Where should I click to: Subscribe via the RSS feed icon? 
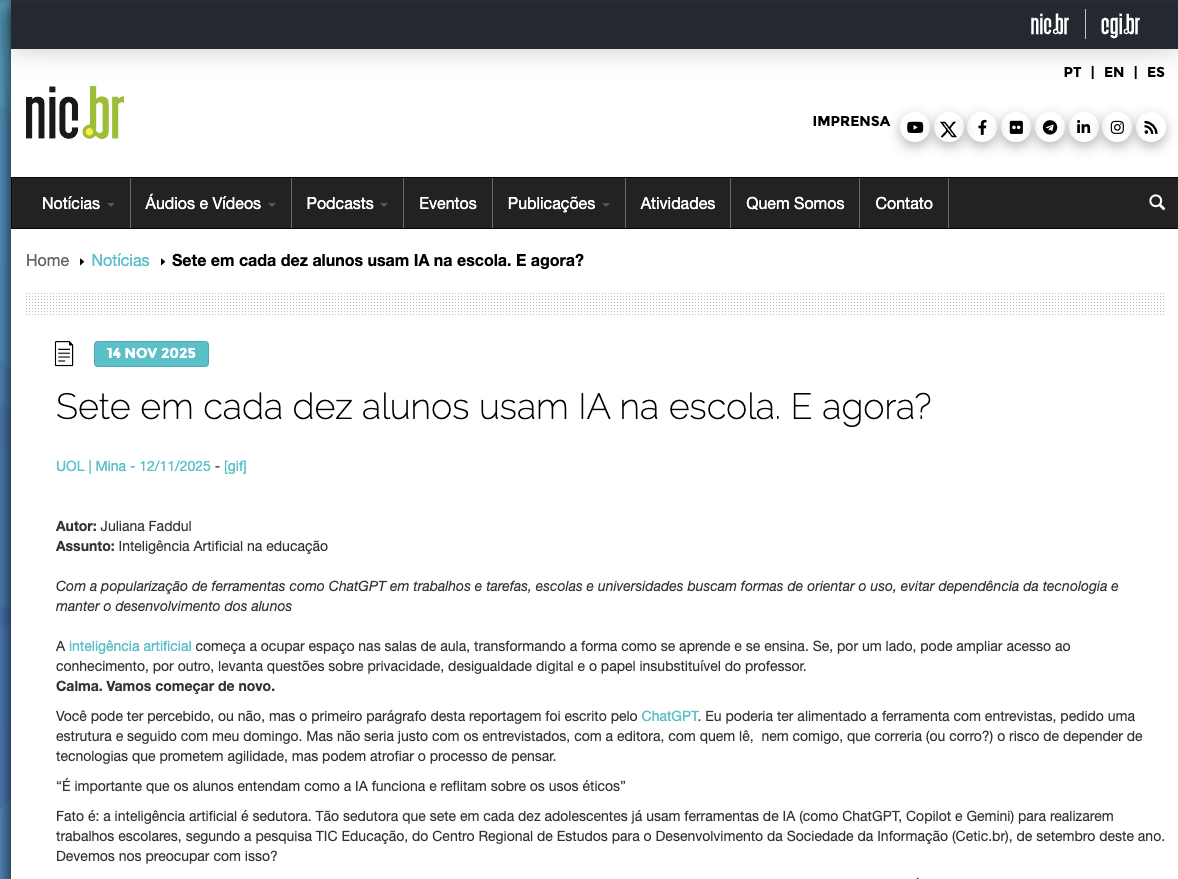[1151, 128]
